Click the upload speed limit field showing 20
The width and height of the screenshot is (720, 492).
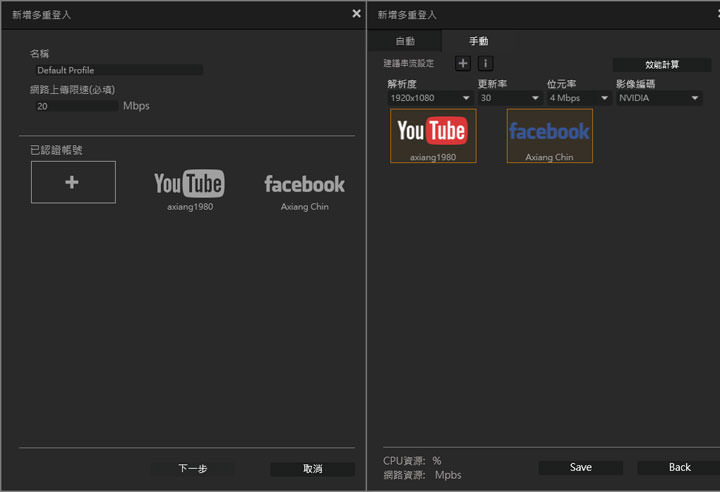[x=75, y=105]
